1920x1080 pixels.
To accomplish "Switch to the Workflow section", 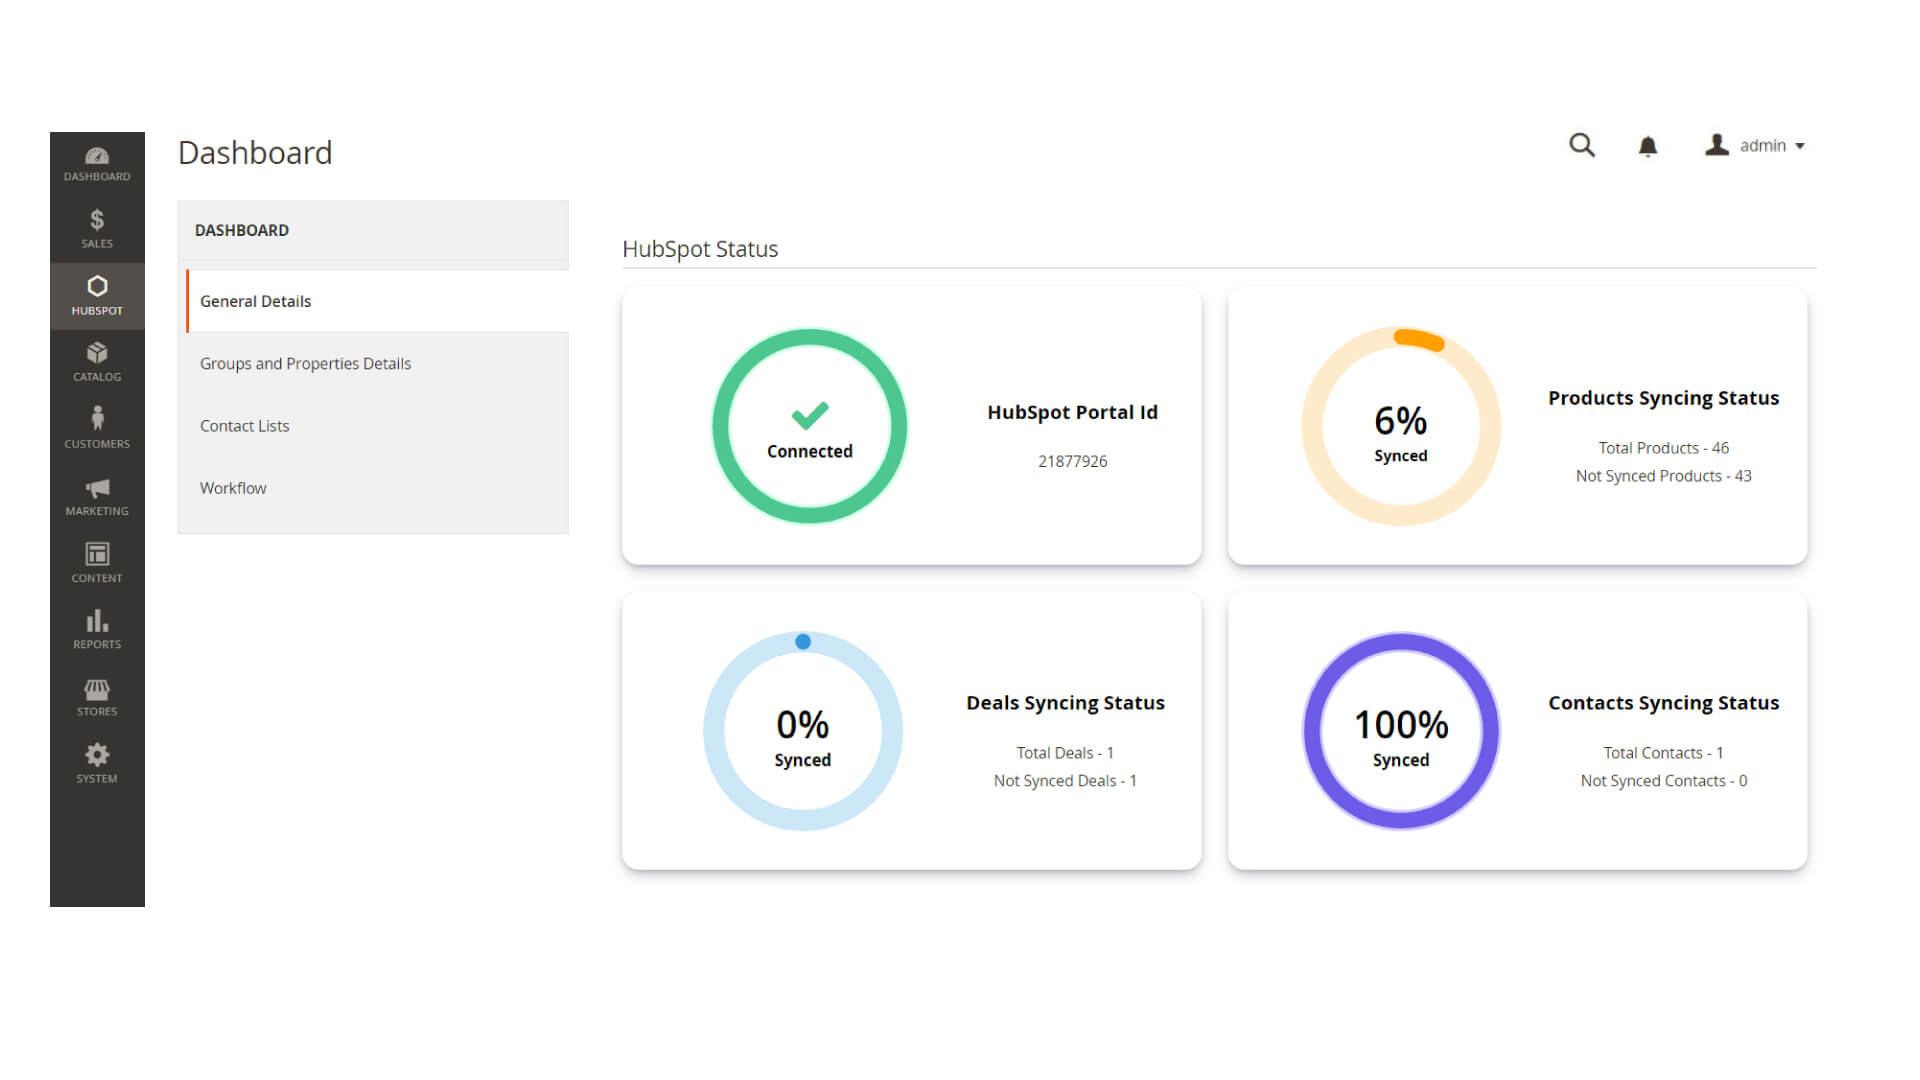I will pyautogui.click(x=233, y=488).
